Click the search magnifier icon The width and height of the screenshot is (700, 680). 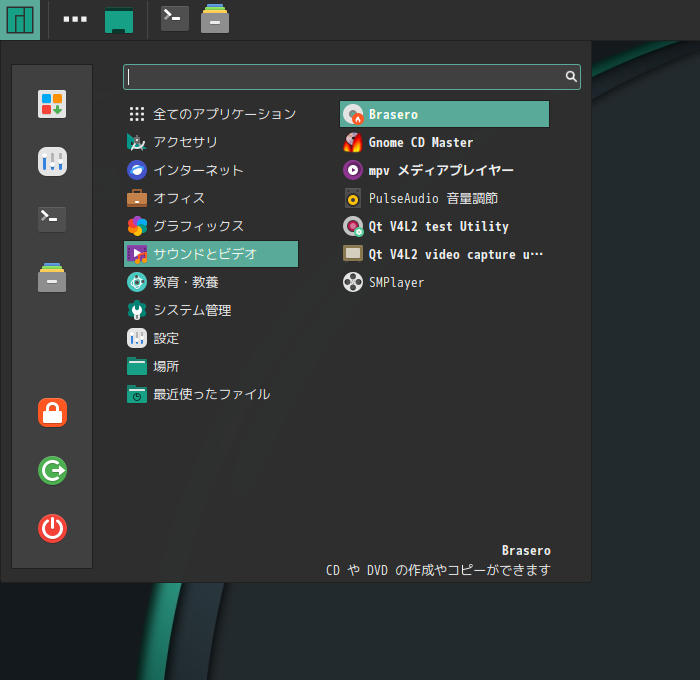571,76
